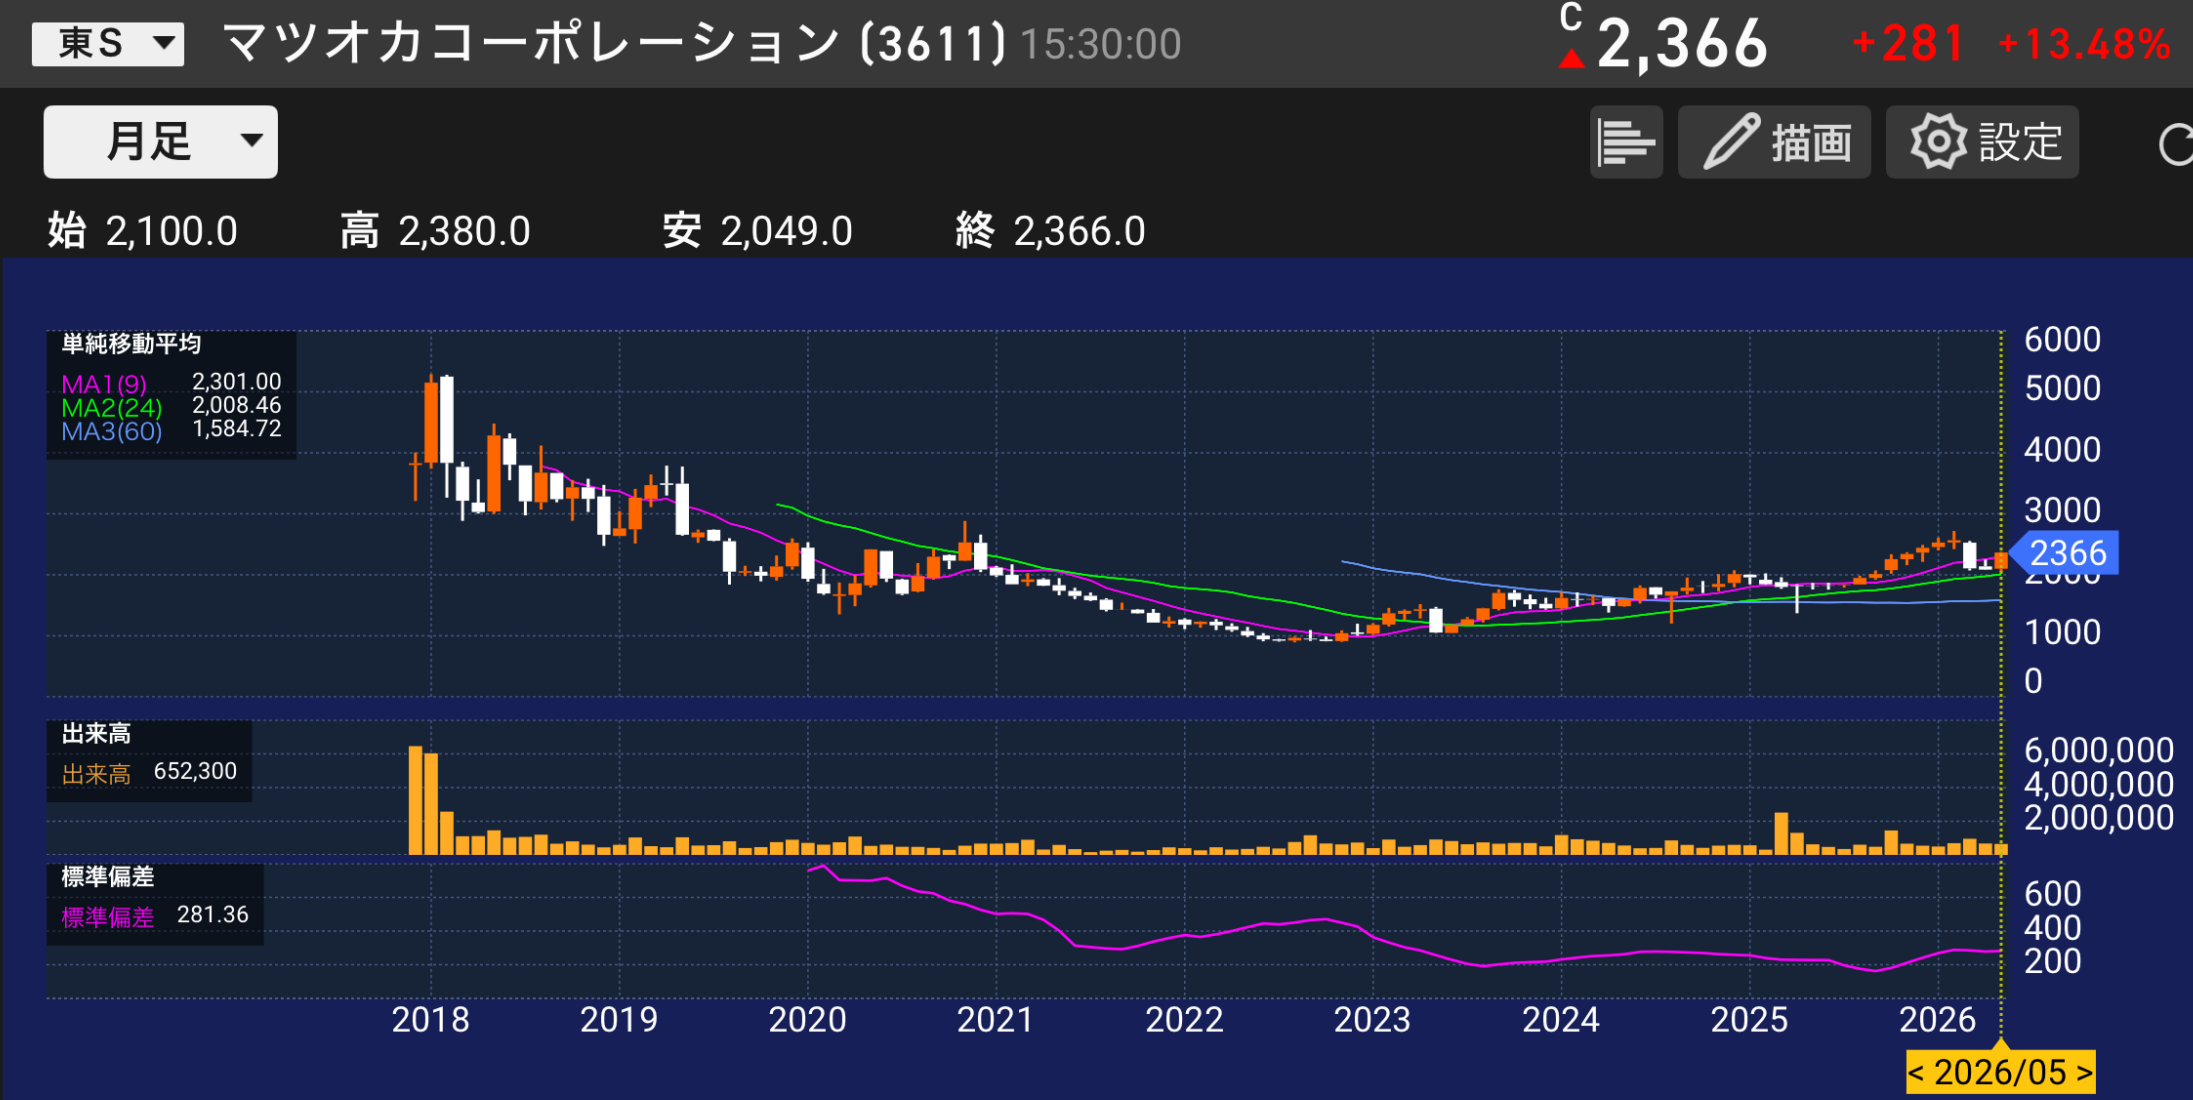Click the low price 安 2,049.0
Image resolution: width=2193 pixels, height=1100 pixels.
(x=757, y=231)
